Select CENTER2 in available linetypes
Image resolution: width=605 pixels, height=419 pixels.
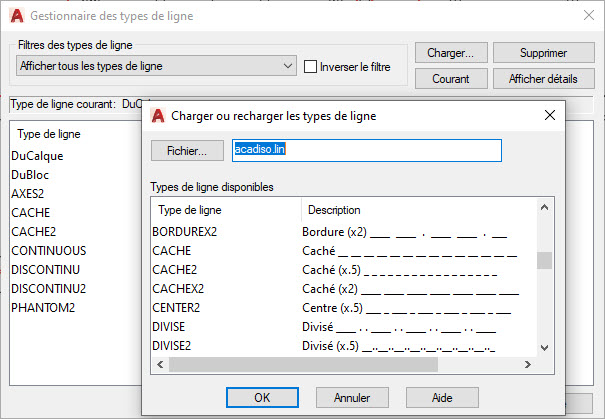[176, 308]
